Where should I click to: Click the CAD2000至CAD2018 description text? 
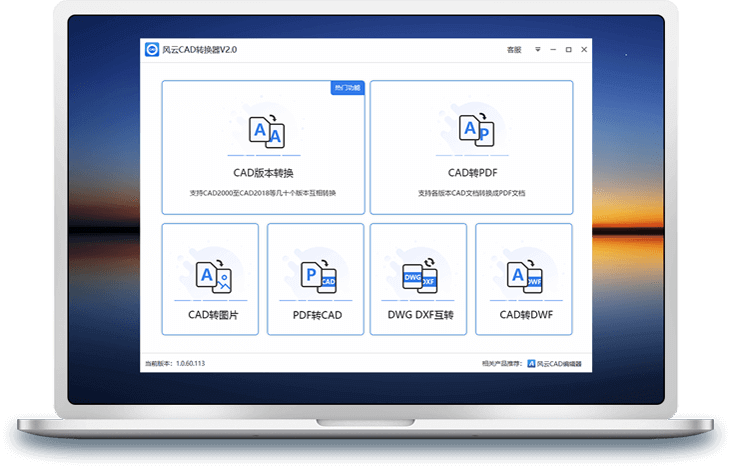click(x=262, y=193)
